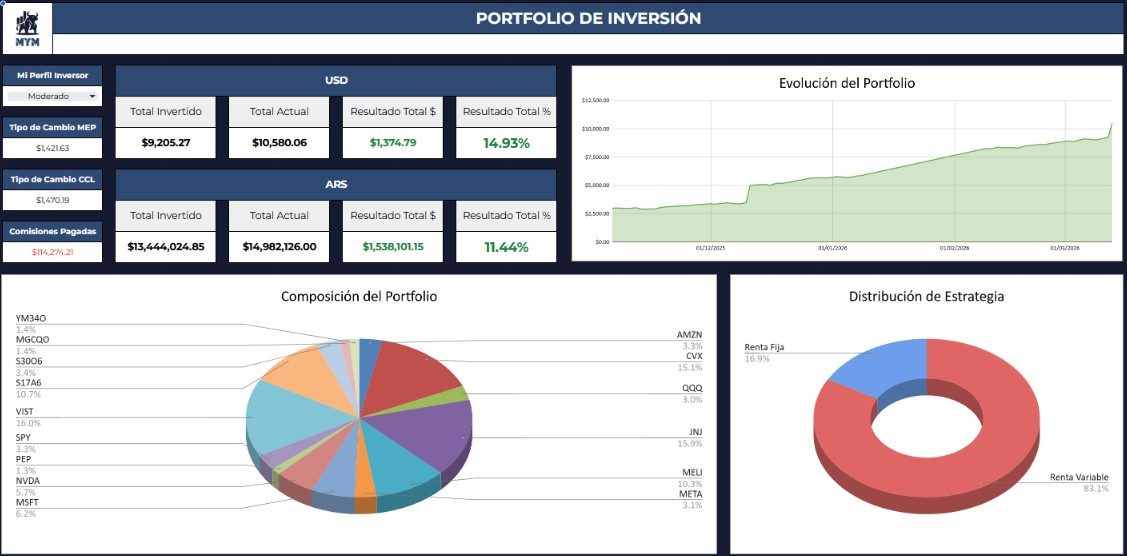This screenshot has height=556, width=1127.
Task: Select USD Total Invertido $9,205.27
Action: coord(166,143)
